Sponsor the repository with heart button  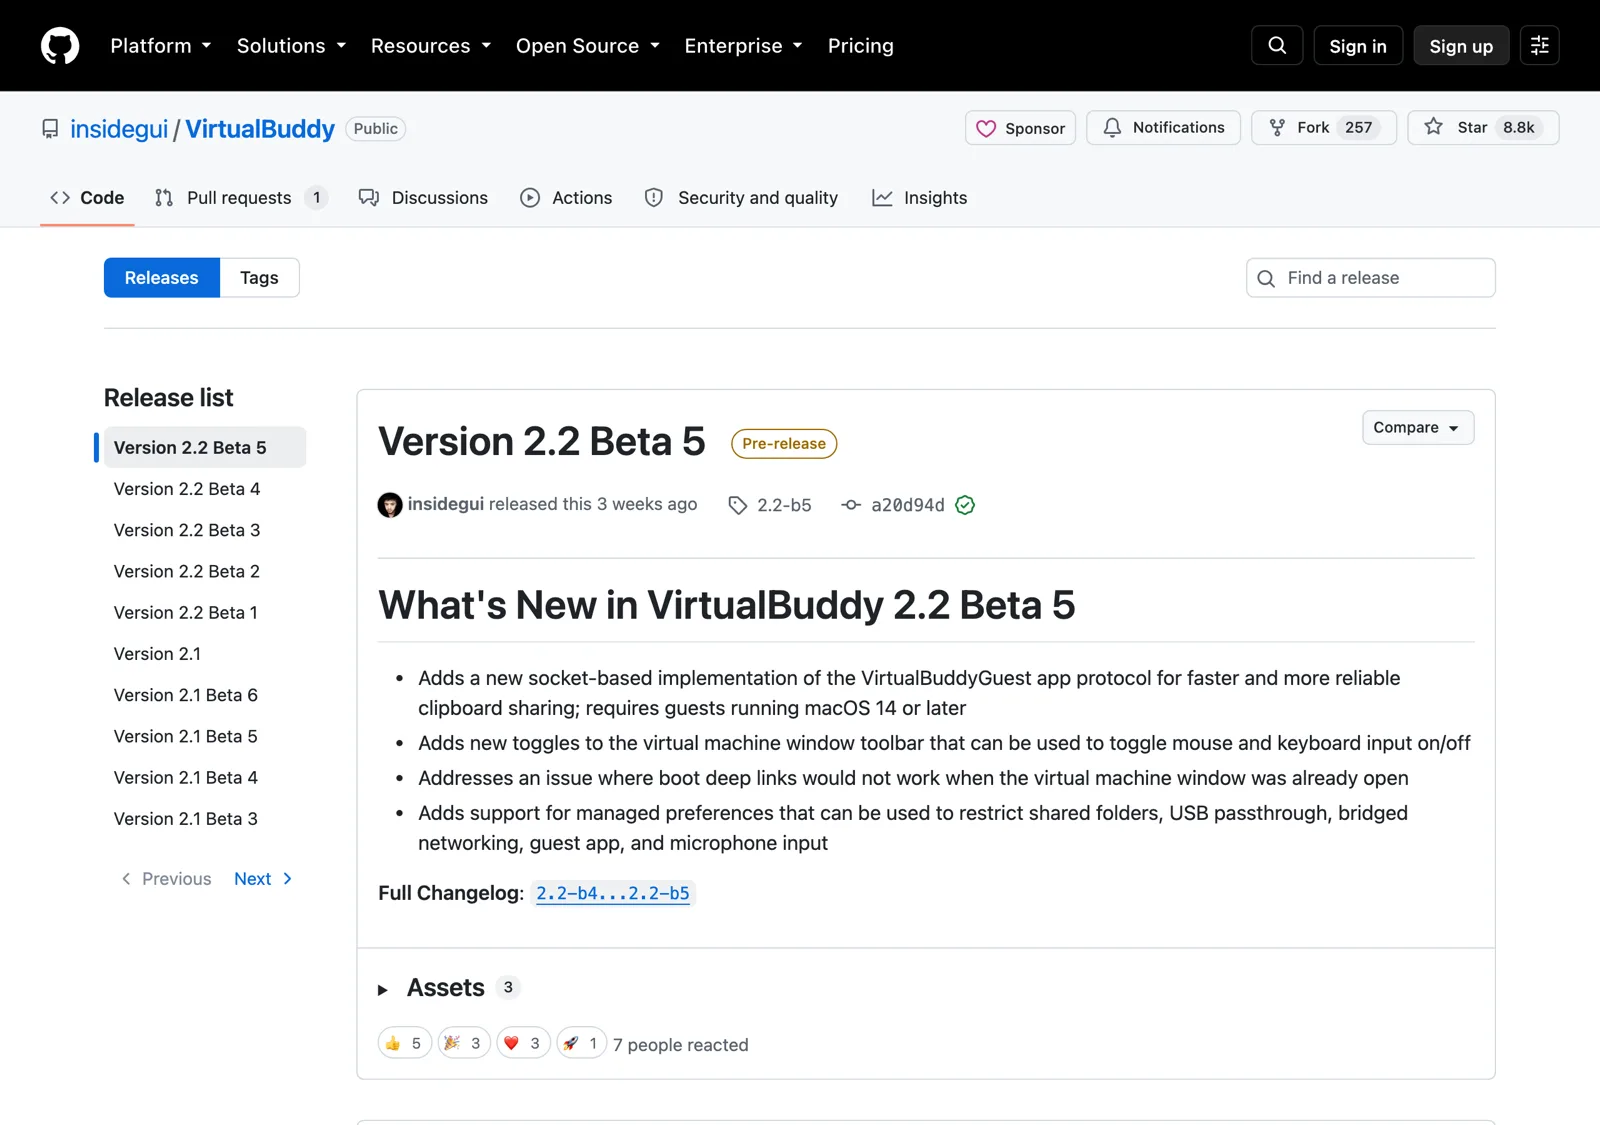[1020, 128]
